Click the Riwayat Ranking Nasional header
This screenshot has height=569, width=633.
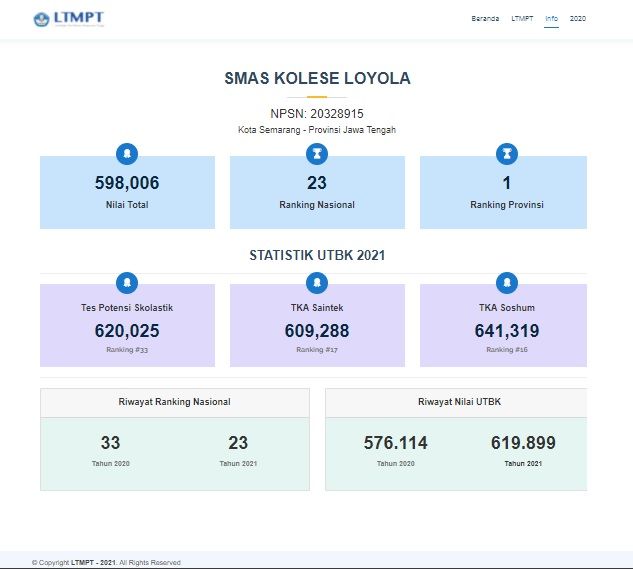(x=175, y=402)
